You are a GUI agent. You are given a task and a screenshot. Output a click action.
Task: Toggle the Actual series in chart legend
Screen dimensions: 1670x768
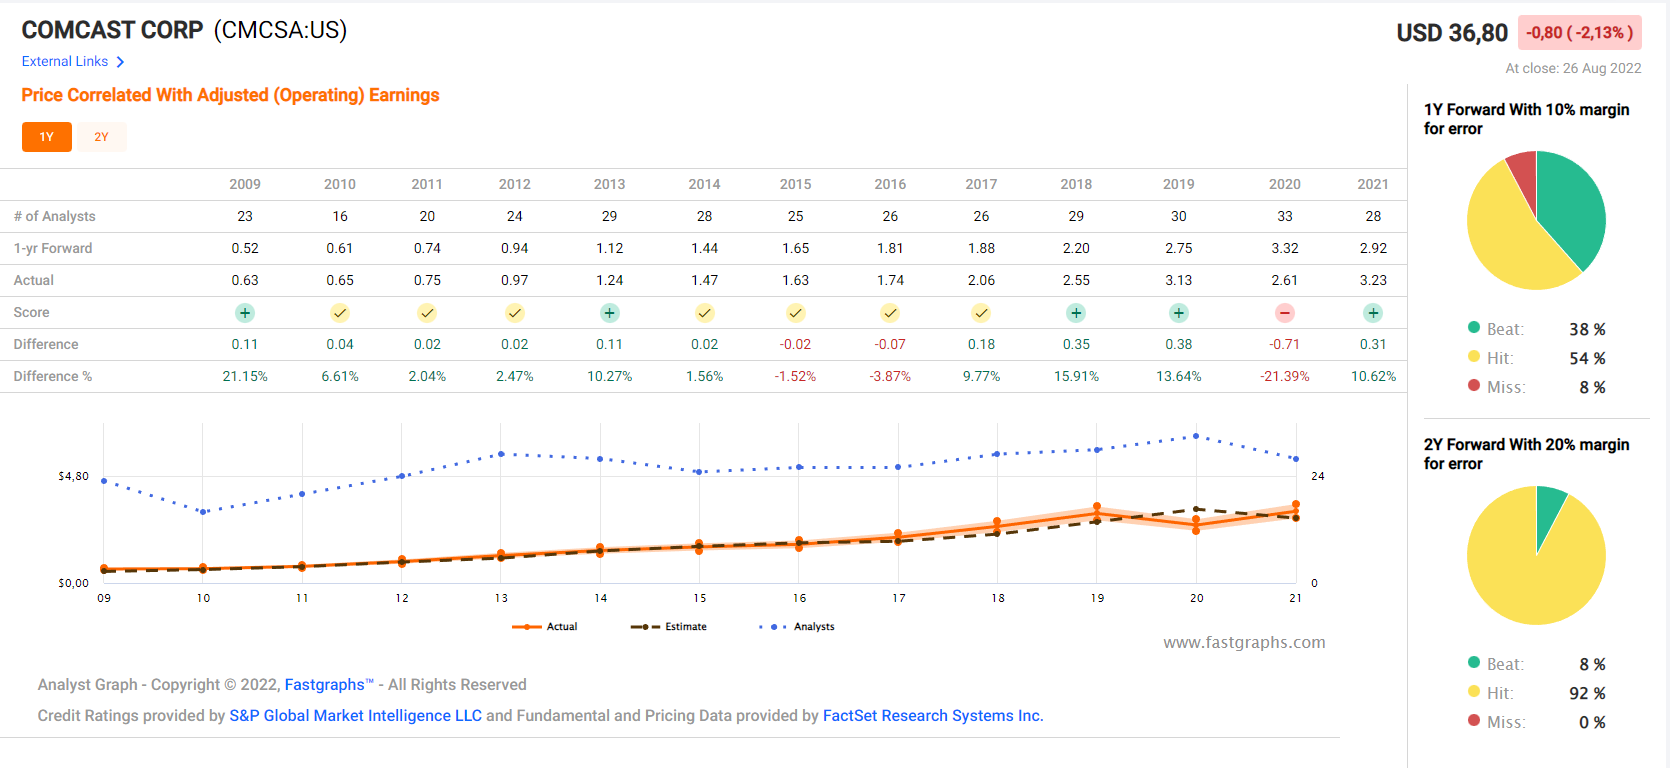(x=546, y=627)
